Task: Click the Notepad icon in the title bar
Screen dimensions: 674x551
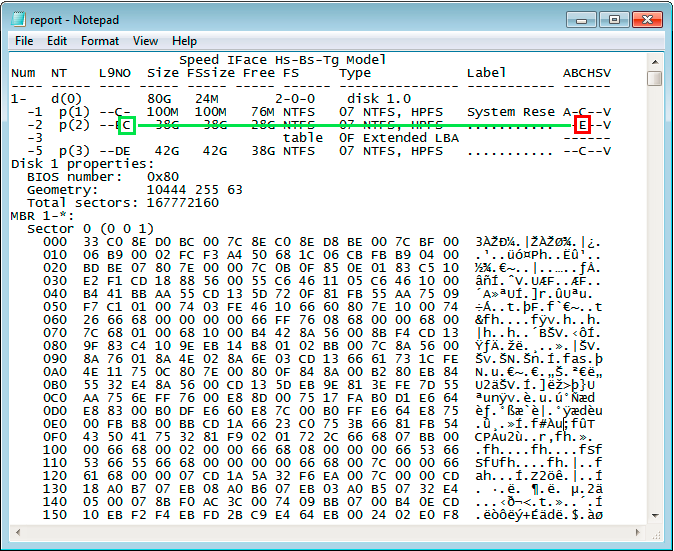Action: pos(18,18)
